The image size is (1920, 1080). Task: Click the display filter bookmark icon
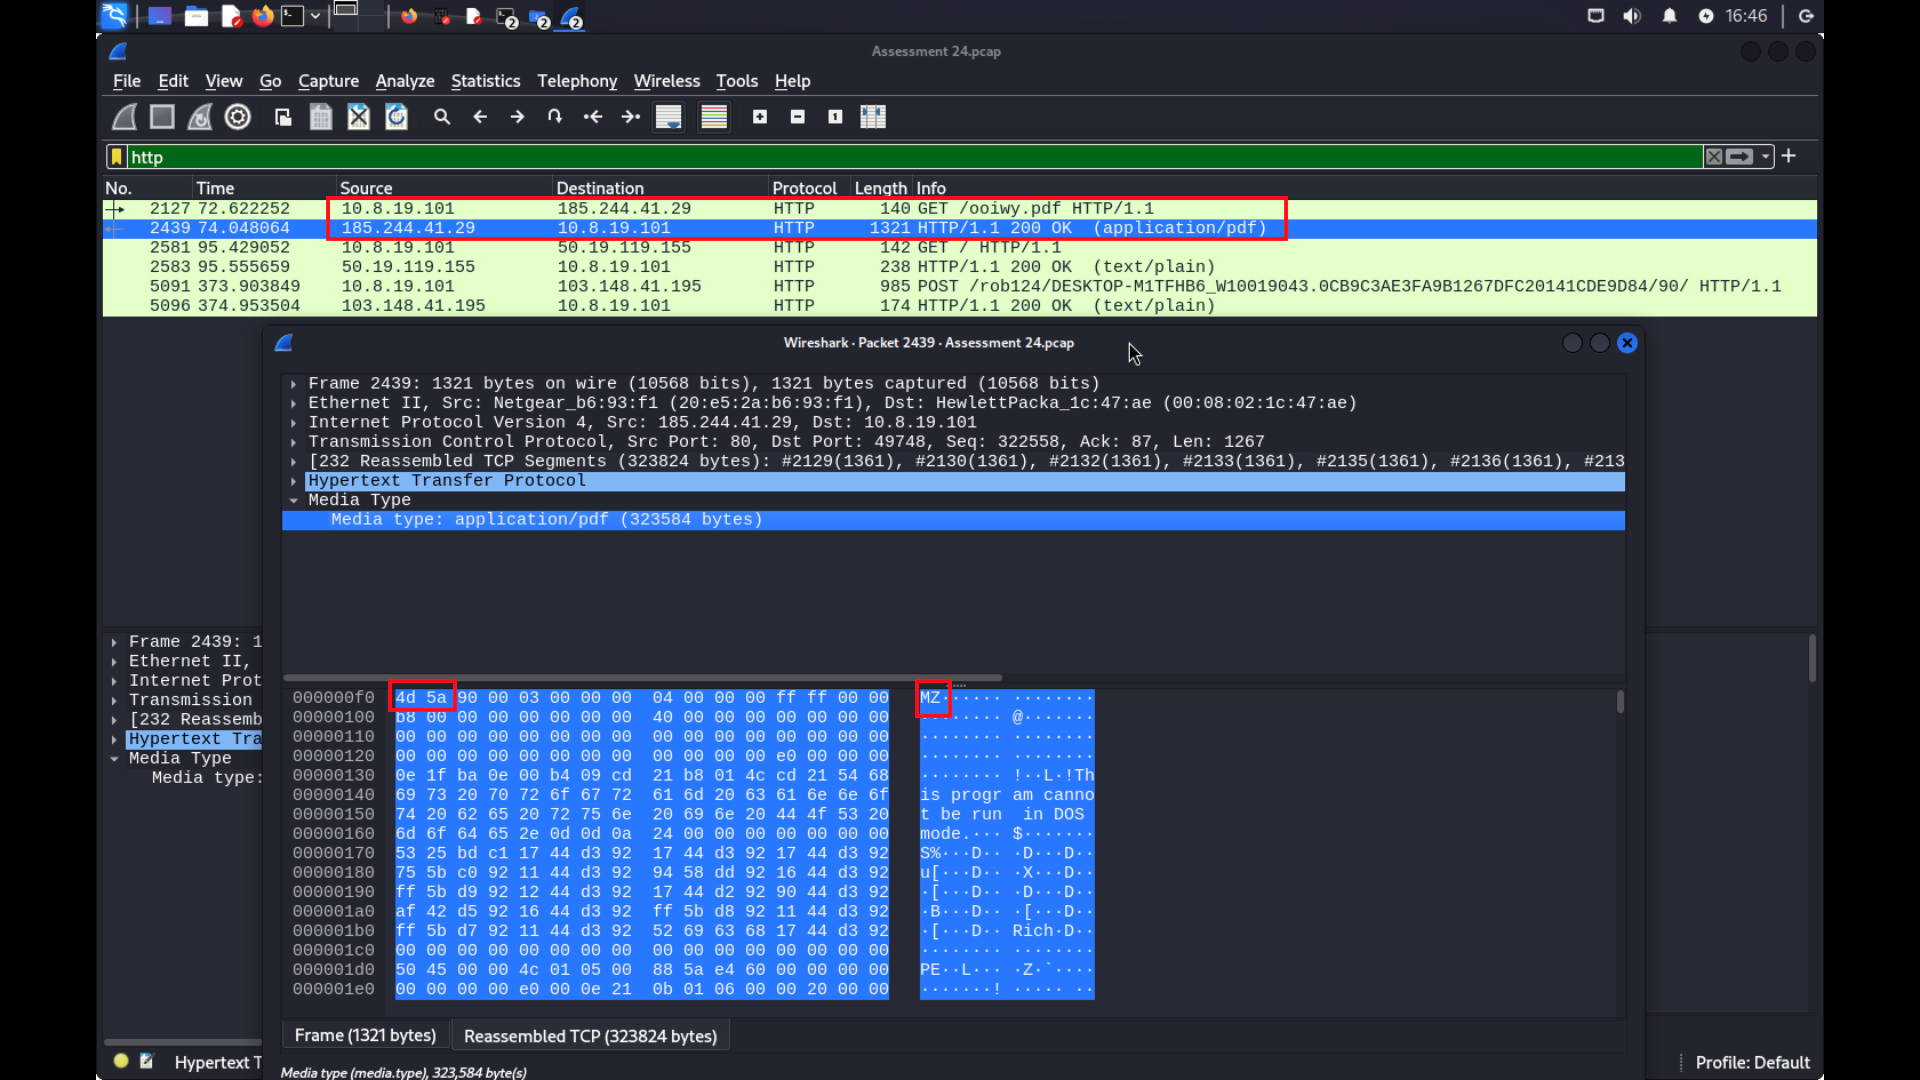pyautogui.click(x=117, y=157)
